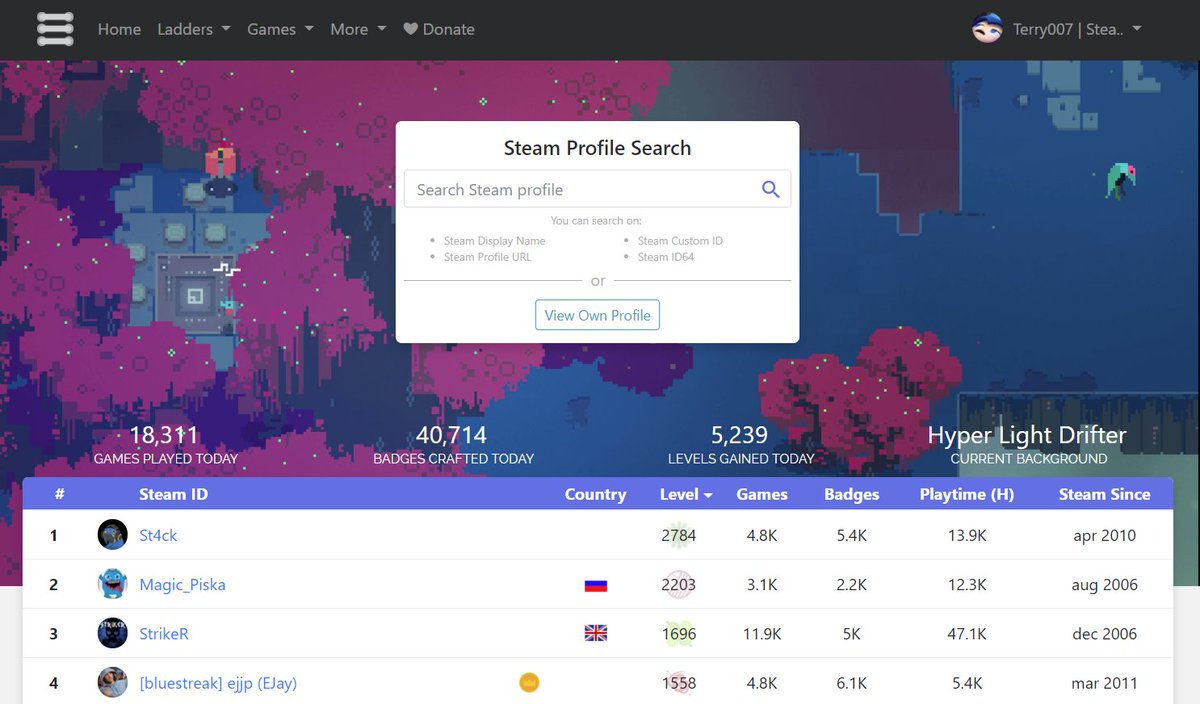Click the heart Donate link

point(438,29)
